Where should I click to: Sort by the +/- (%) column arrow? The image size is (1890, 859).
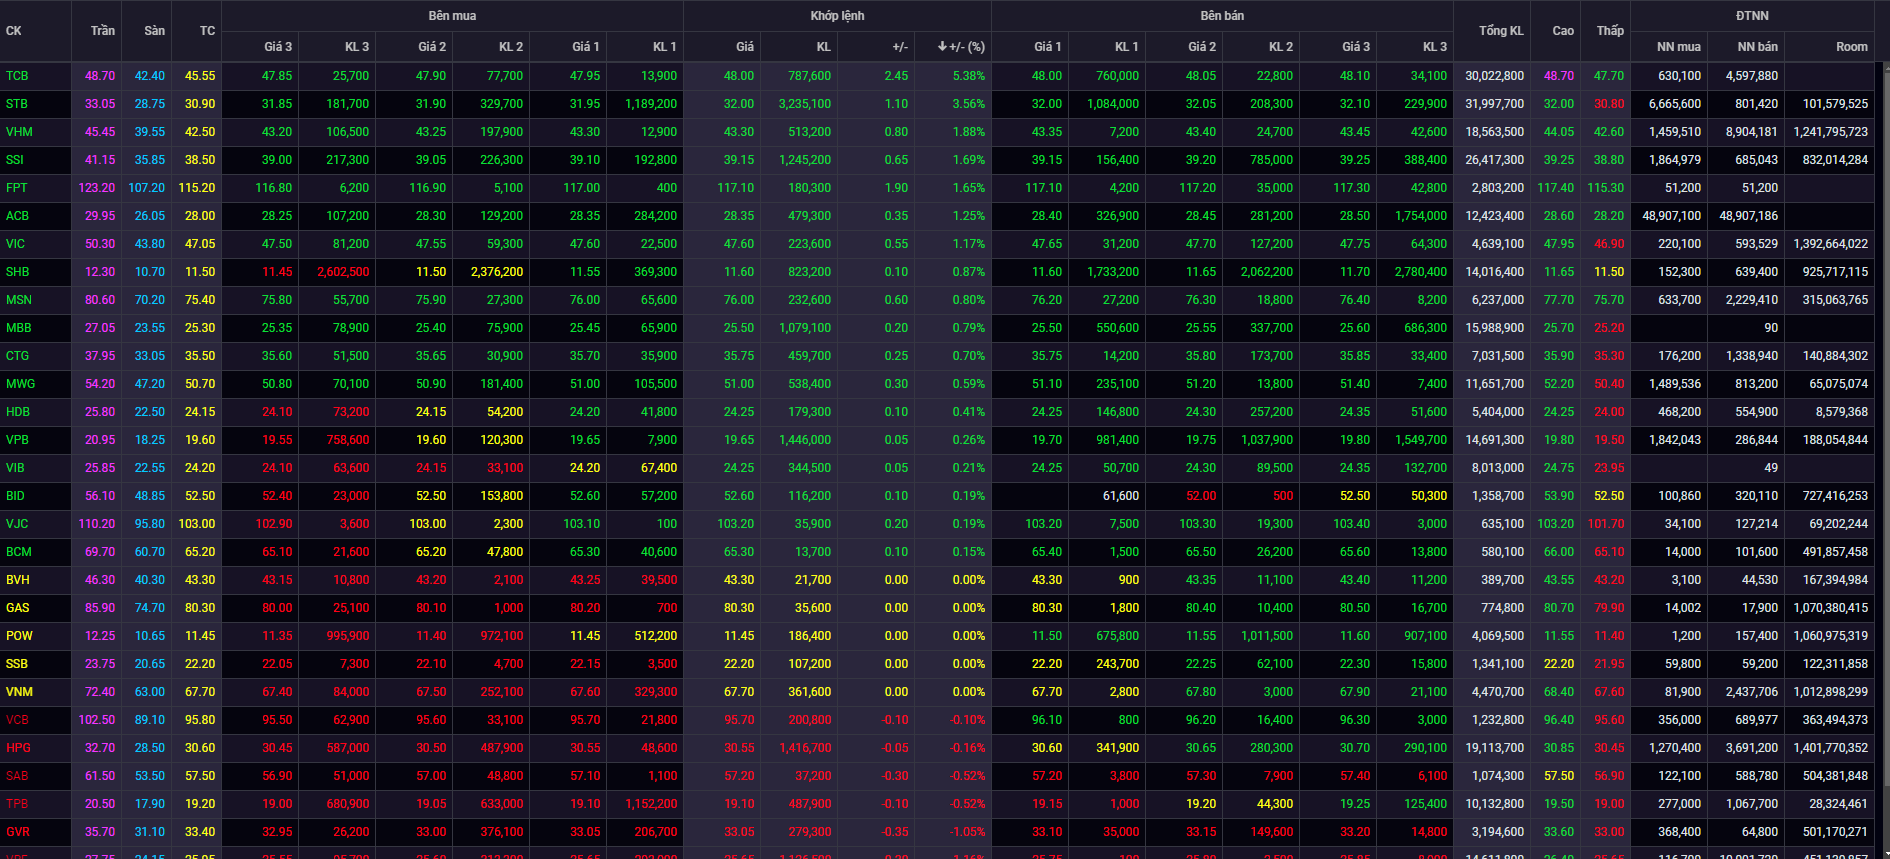click(x=942, y=47)
